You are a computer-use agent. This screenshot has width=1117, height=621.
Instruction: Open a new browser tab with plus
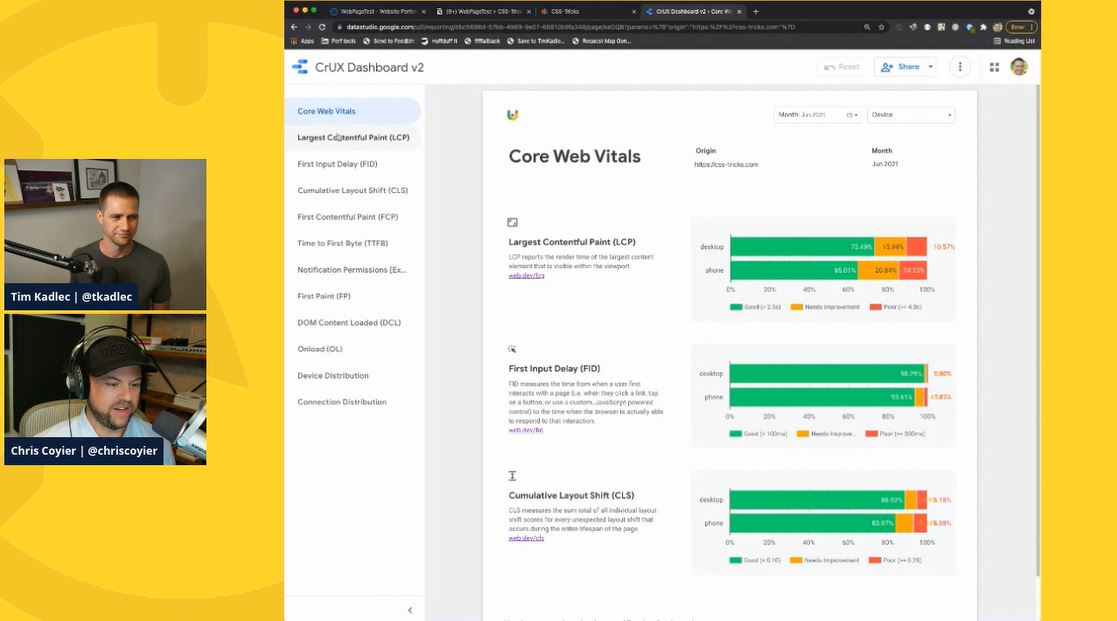point(756,11)
